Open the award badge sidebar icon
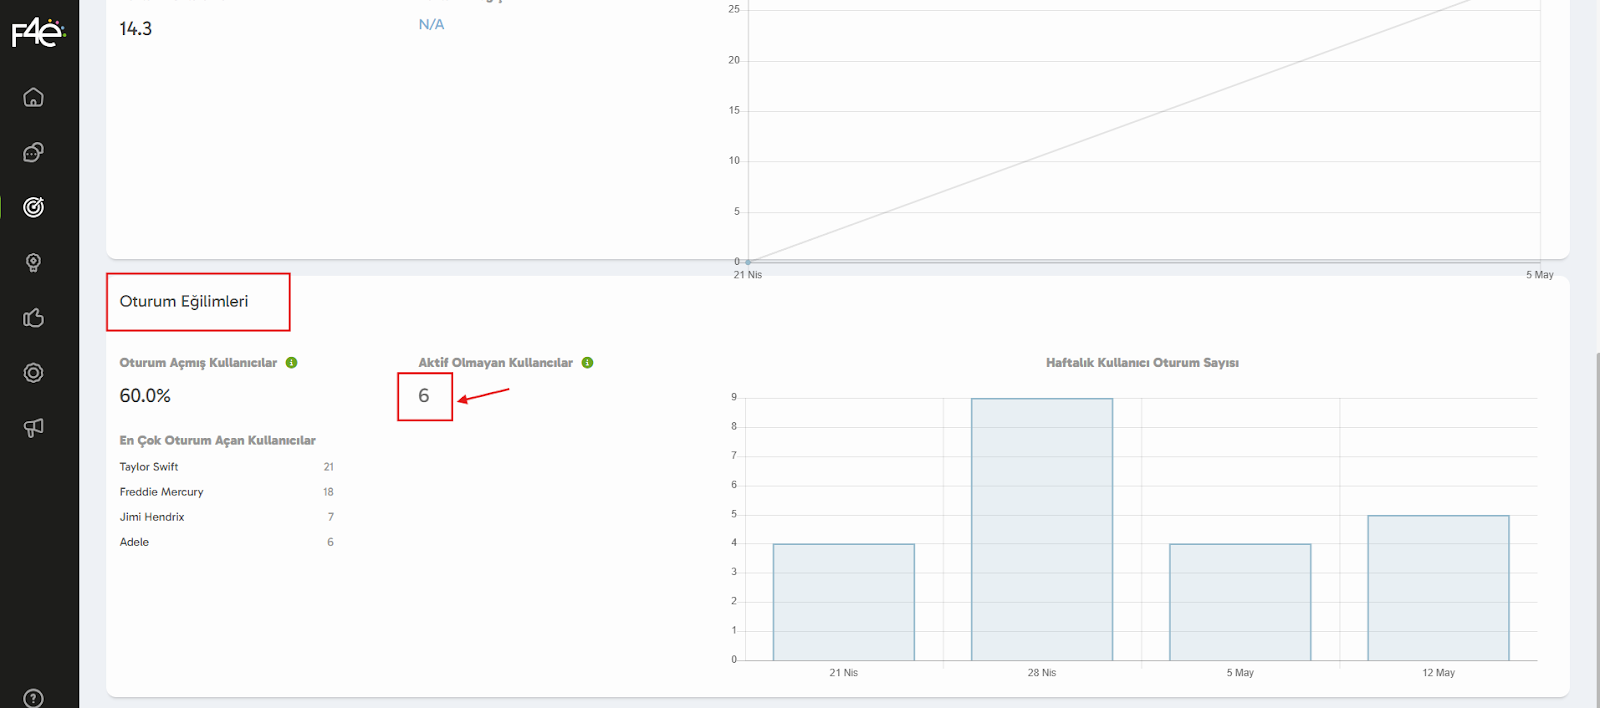The image size is (1600, 708). [x=33, y=263]
